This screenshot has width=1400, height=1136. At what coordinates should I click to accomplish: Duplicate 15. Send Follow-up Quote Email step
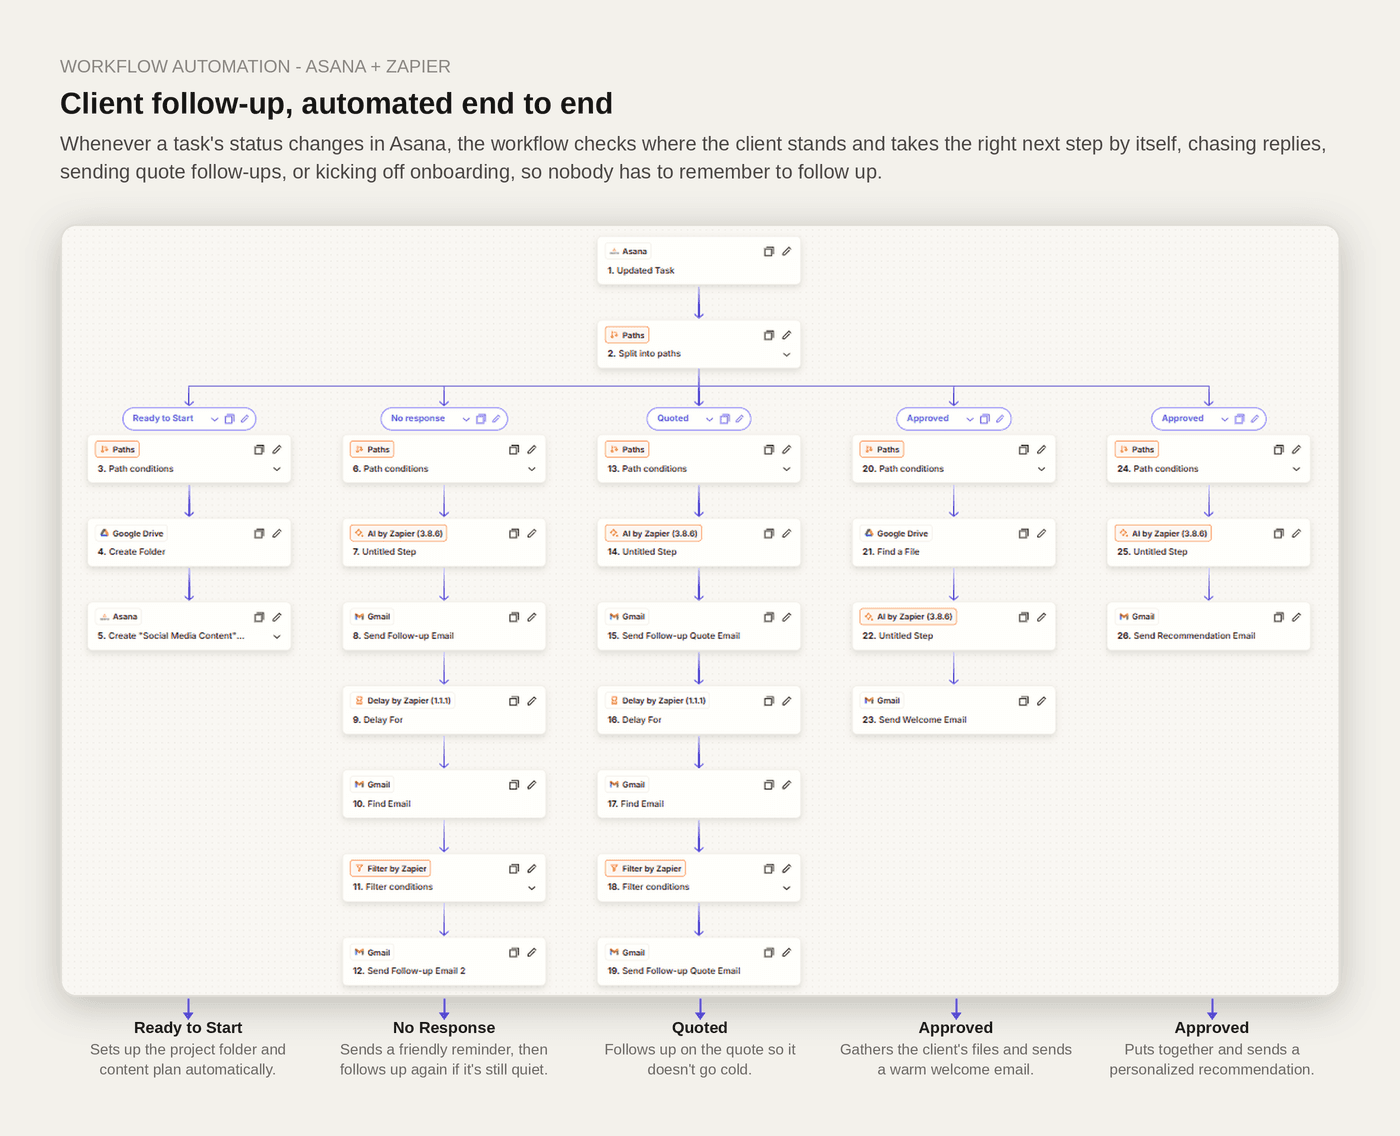[x=769, y=617]
